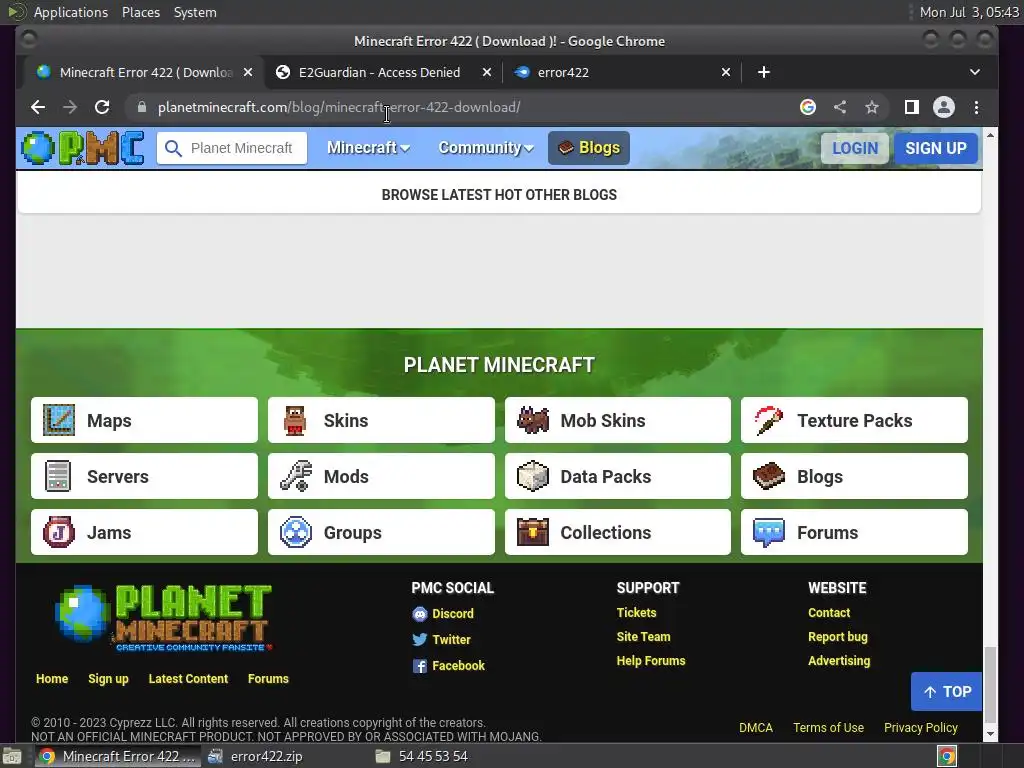Open a new tab with plus icon

[763, 72]
